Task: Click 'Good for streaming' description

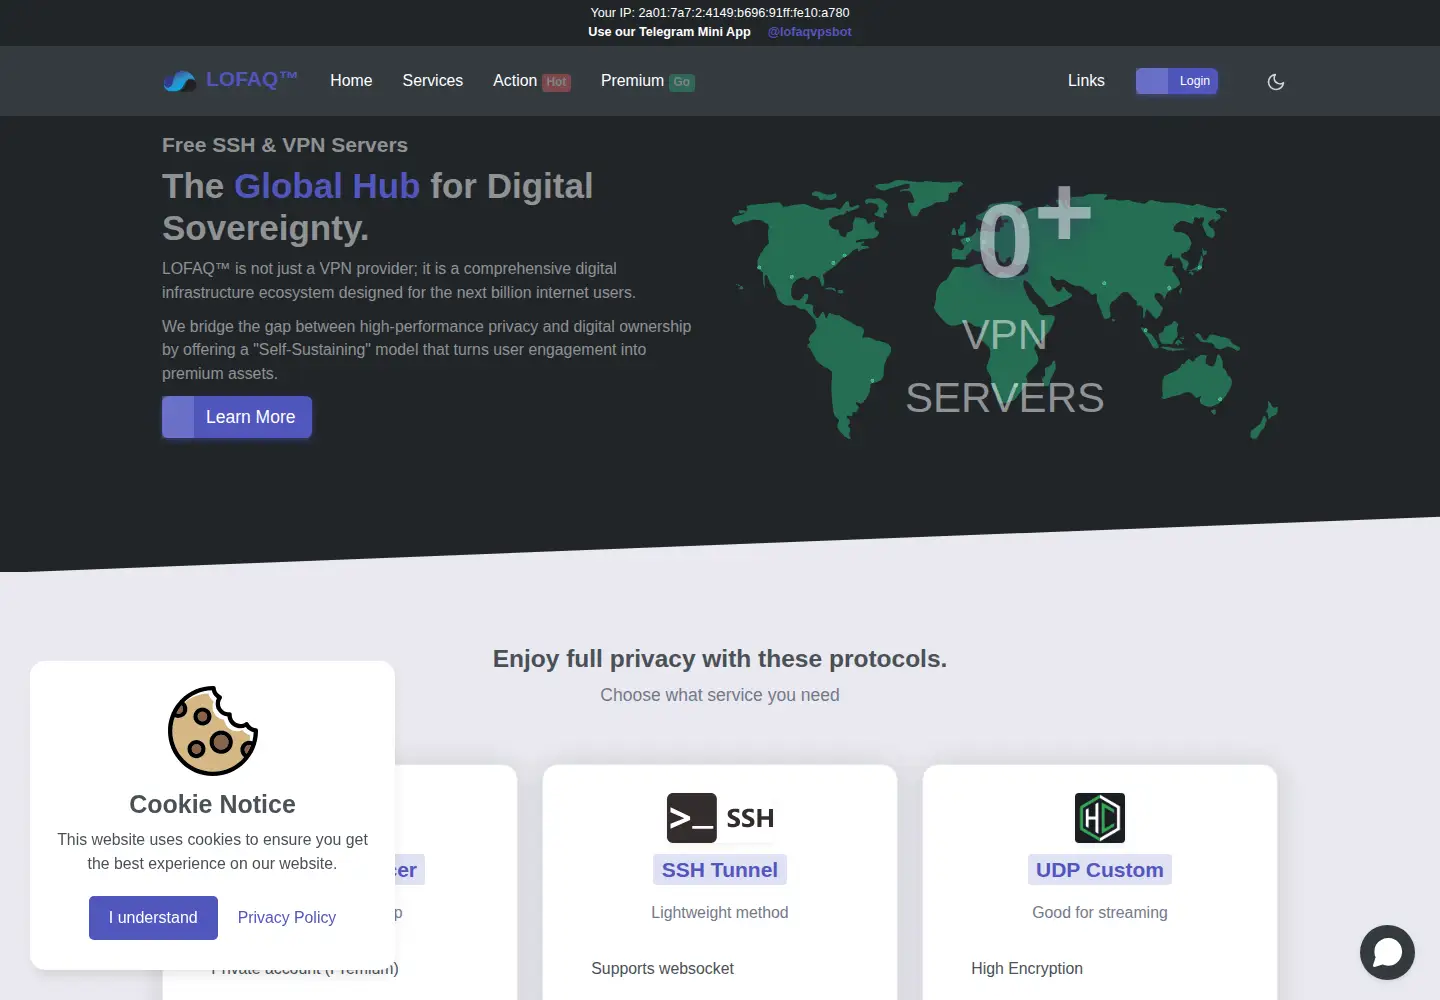Action: (1100, 913)
